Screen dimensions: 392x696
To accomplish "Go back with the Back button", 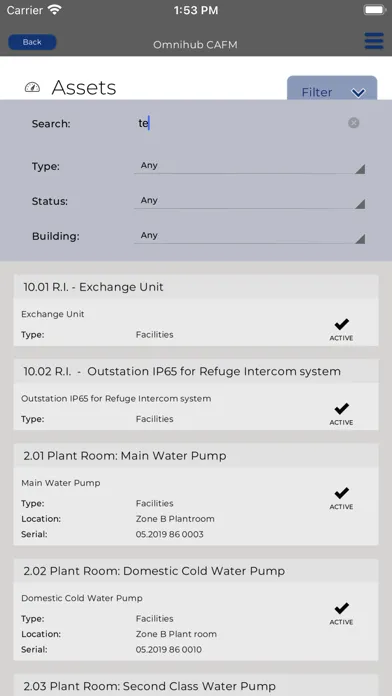I will click(x=32, y=42).
